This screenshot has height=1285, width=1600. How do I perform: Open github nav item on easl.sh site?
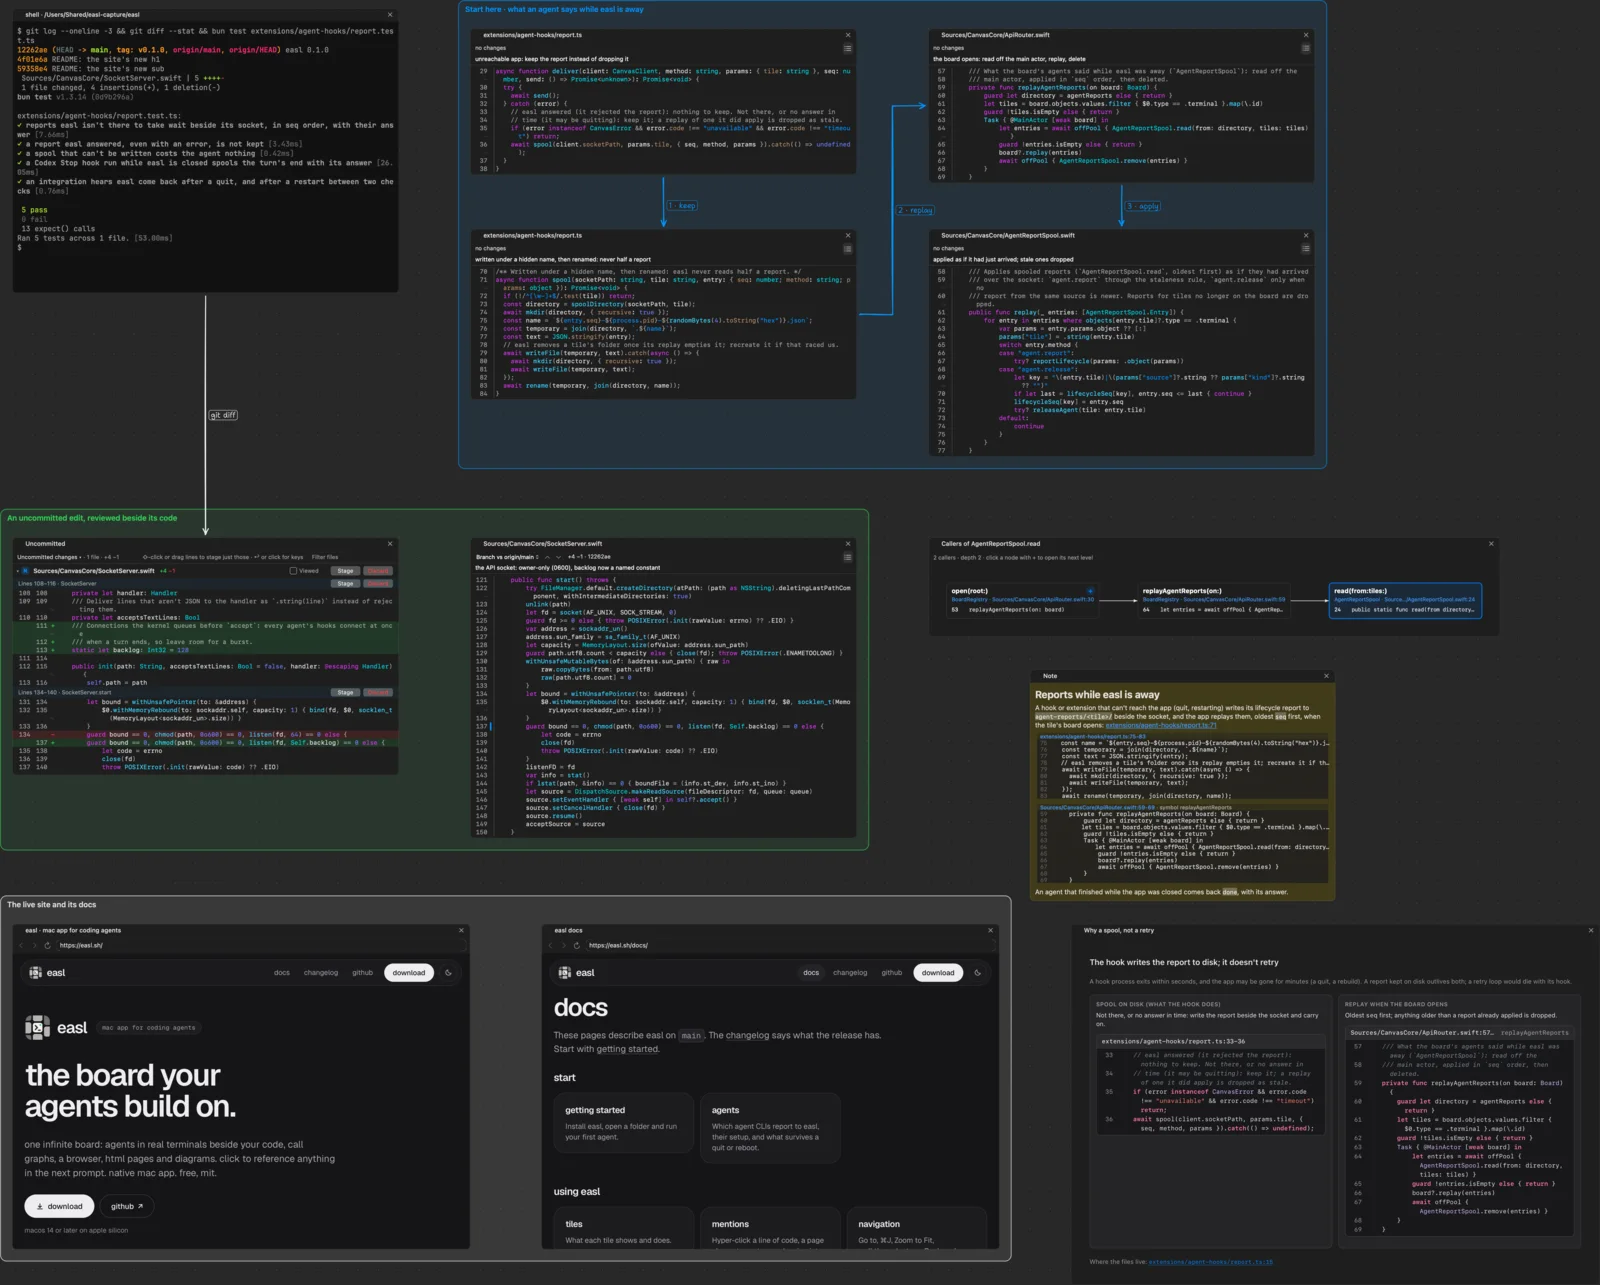pos(362,972)
